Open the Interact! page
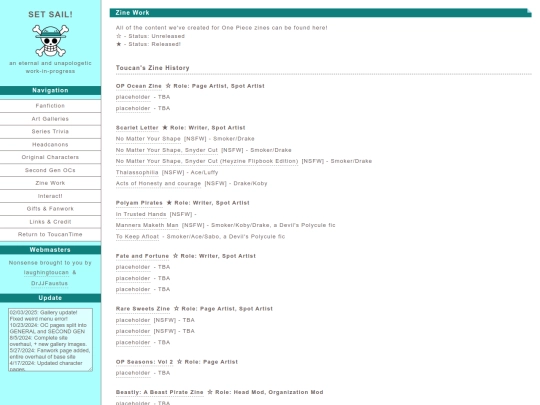This screenshot has height=405, width=540. tap(50, 196)
